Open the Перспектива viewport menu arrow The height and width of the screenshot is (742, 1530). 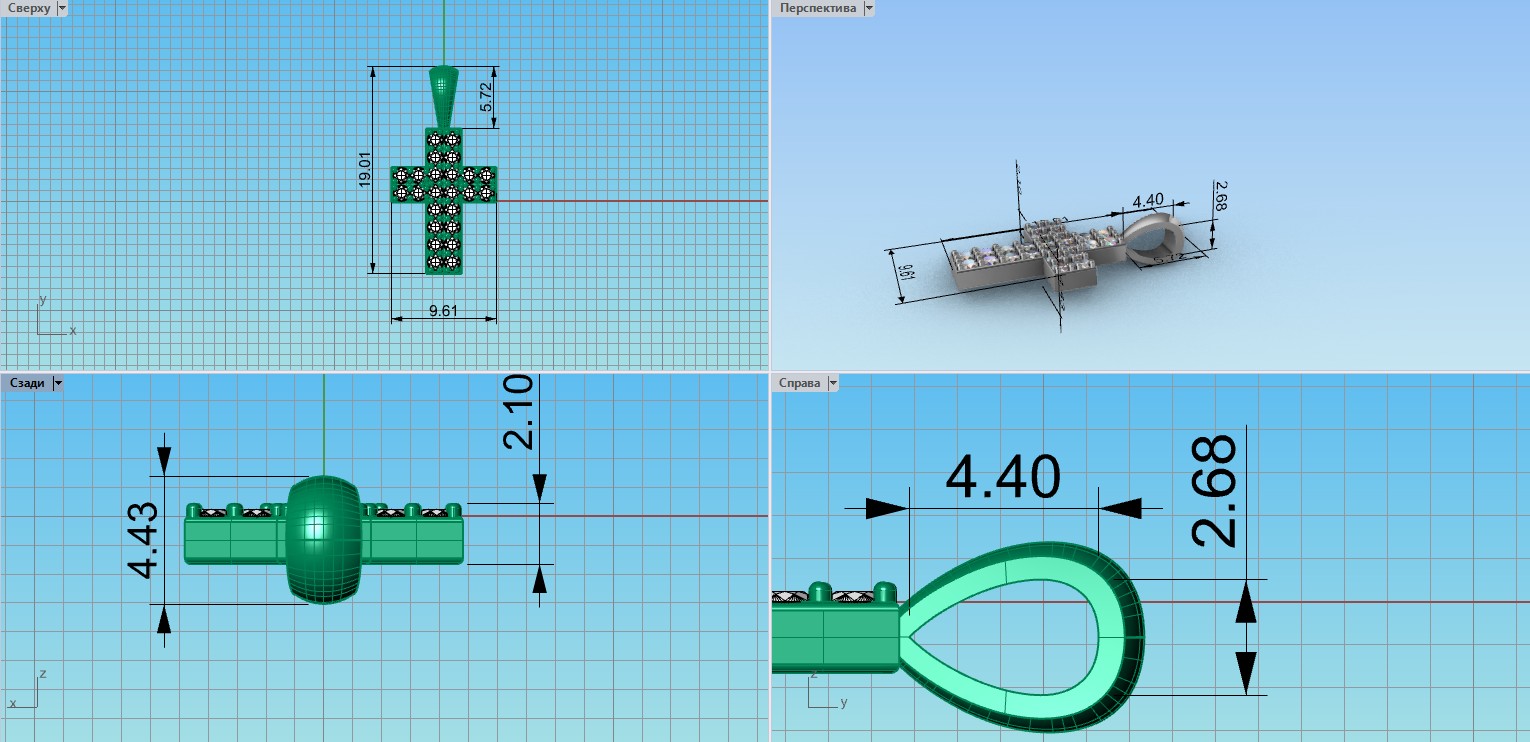coord(868,8)
